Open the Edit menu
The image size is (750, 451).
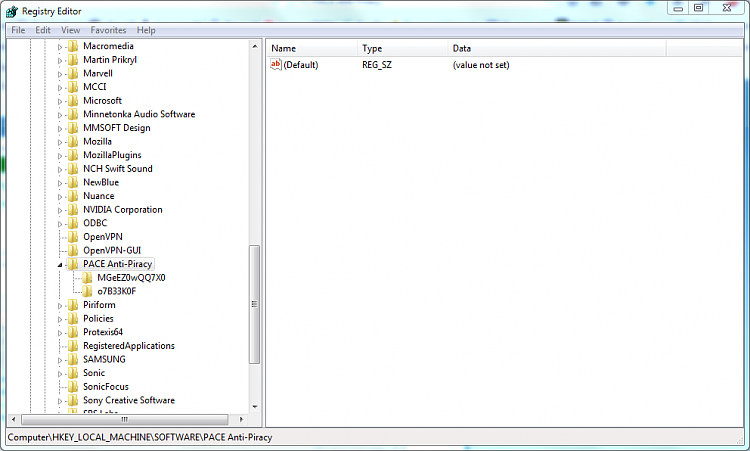(43, 30)
